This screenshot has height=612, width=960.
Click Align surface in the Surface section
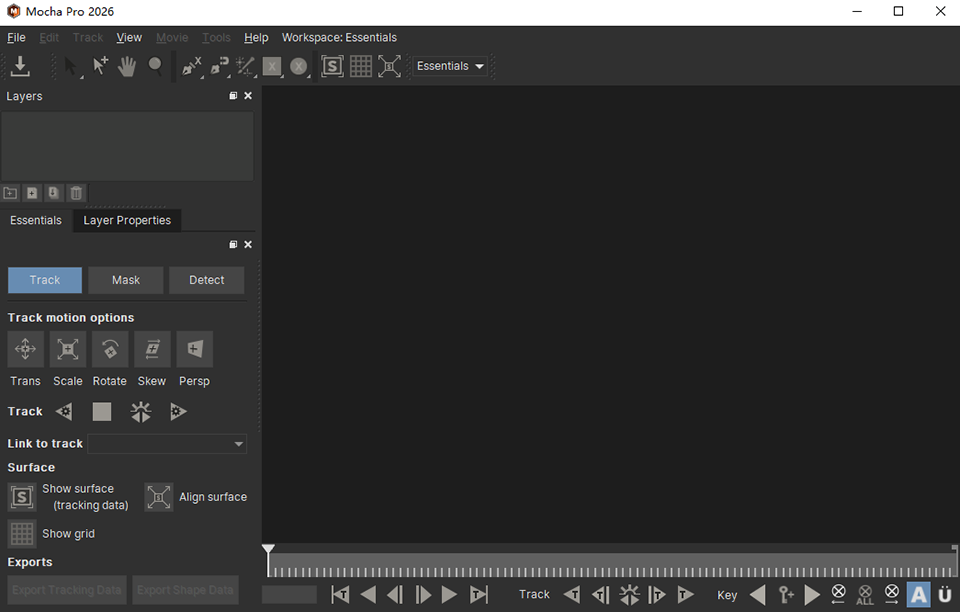click(x=159, y=497)
